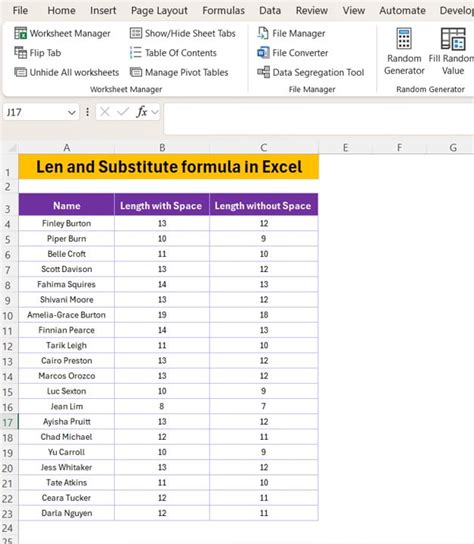Click the Manage Pivot Tables icon
Screen dimensions: 474x544
pyautogui.click(x=136, y=72)
